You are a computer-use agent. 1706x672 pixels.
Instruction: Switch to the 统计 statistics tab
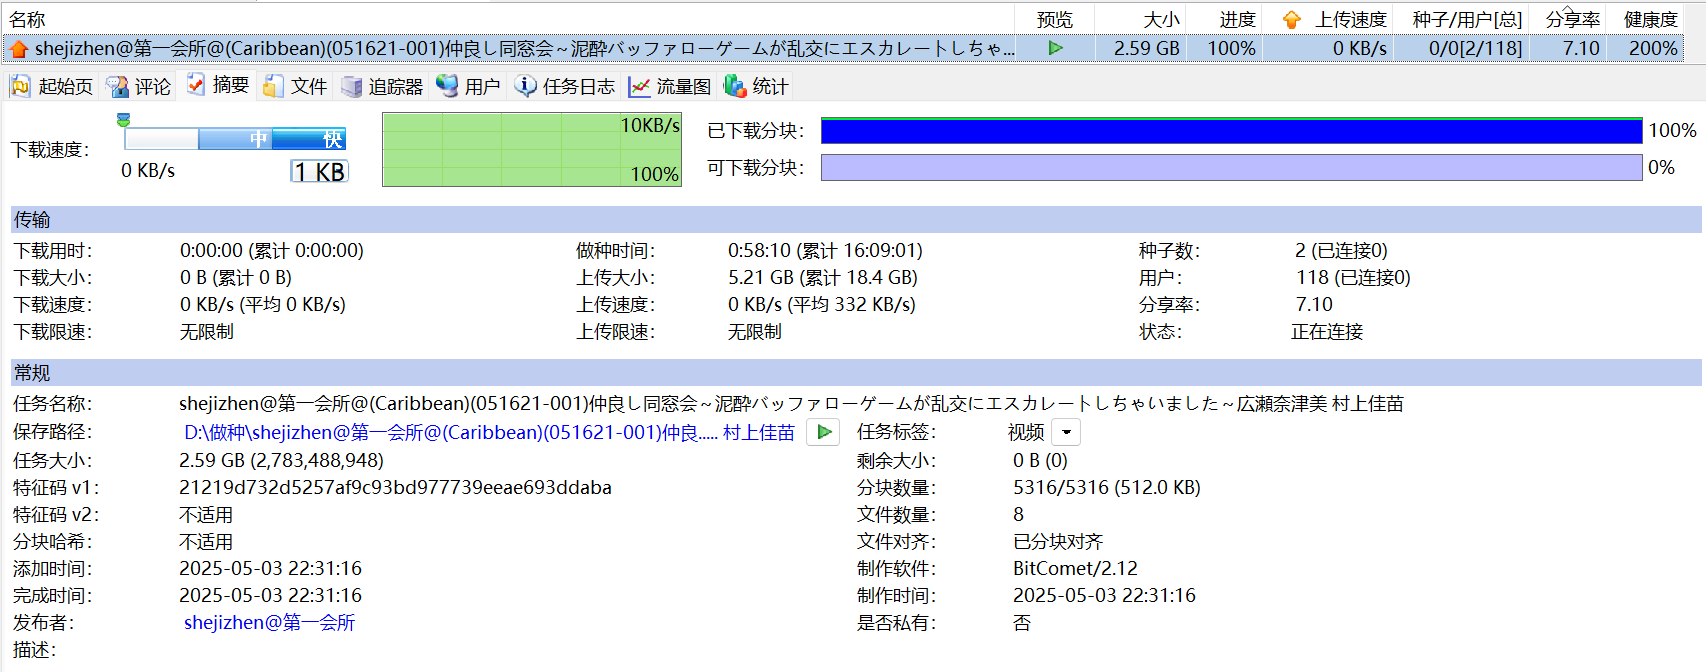click(757, 87)
